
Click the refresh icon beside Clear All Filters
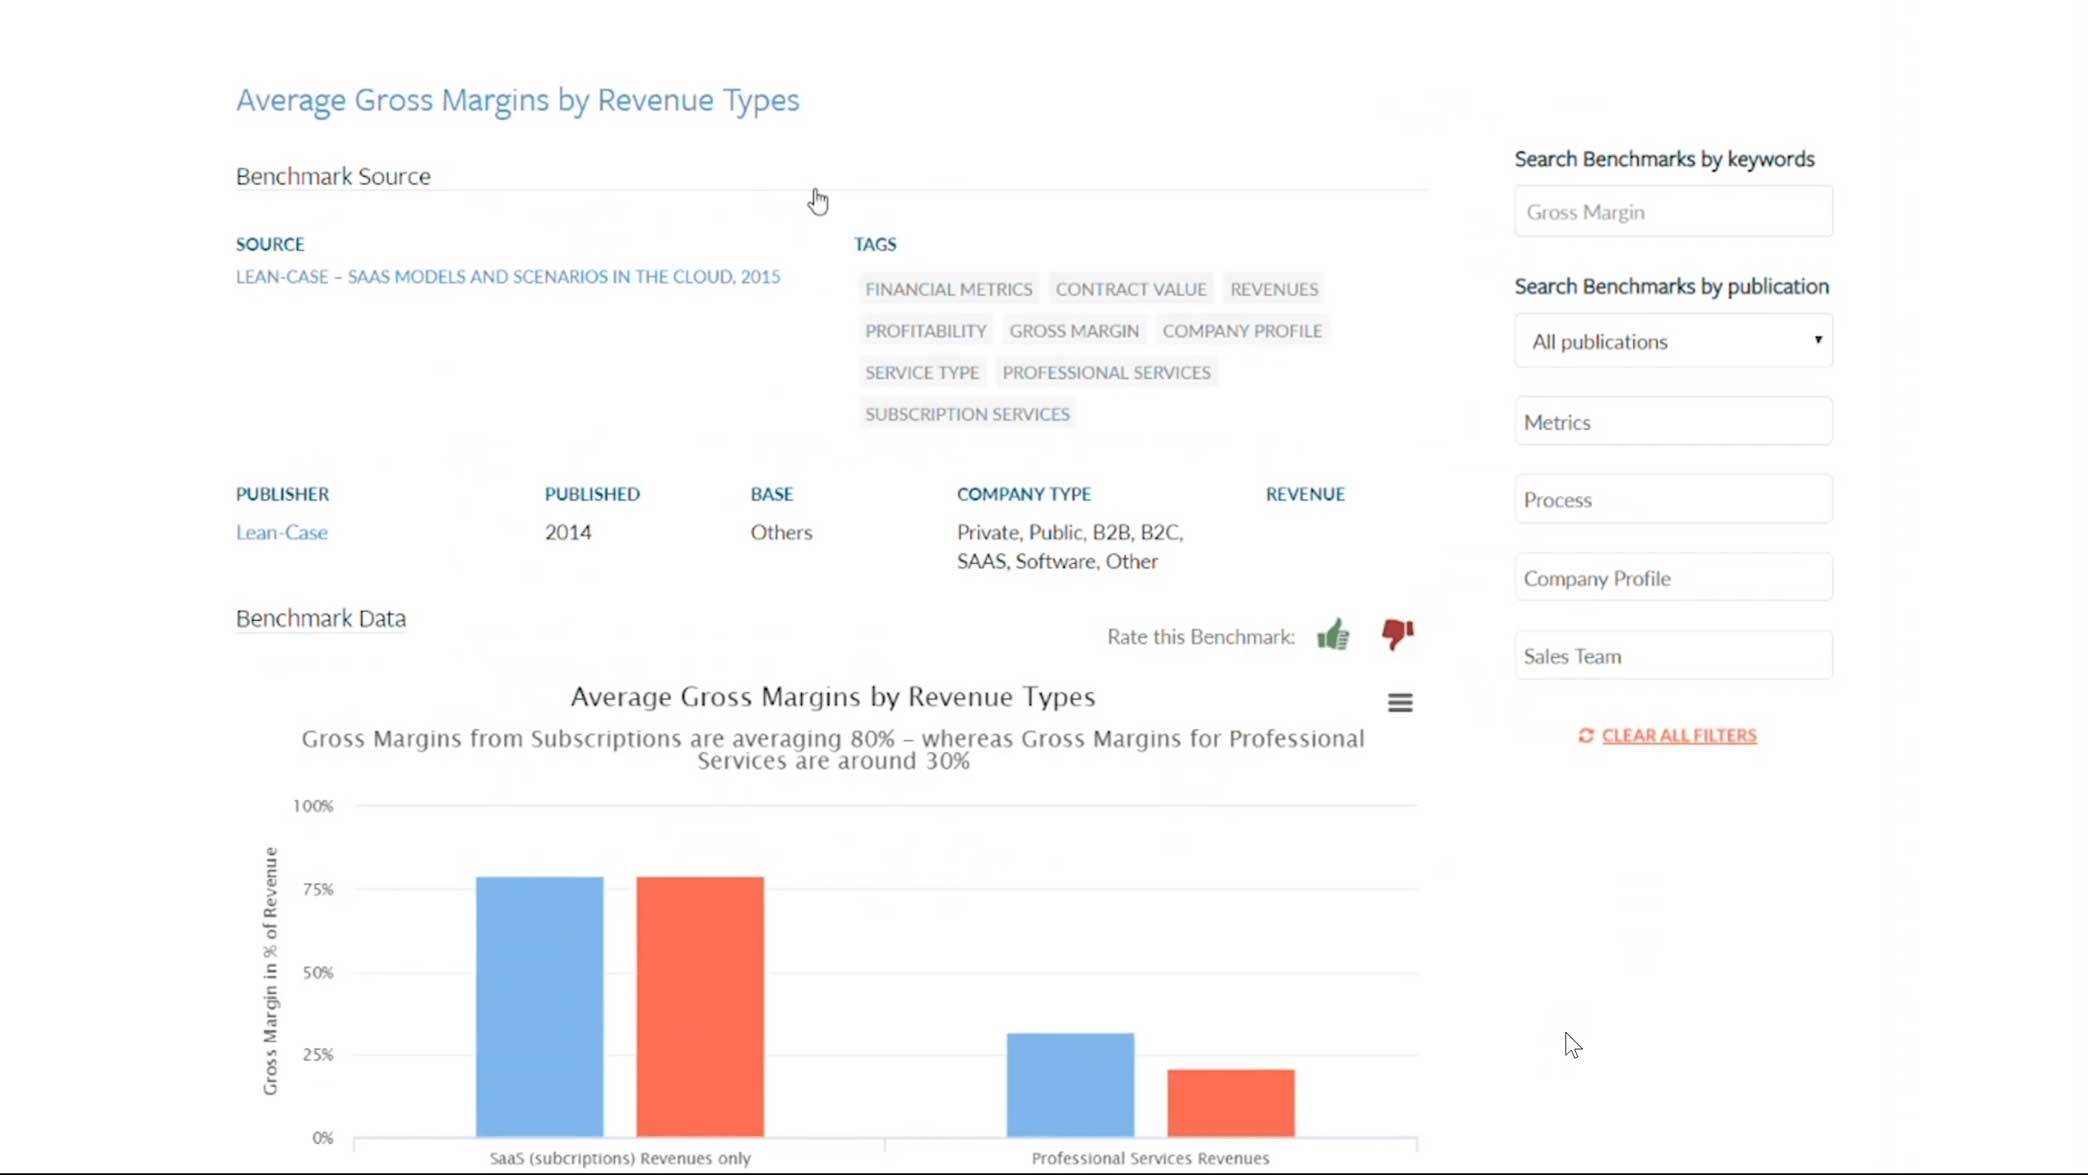click(1586, 735)
